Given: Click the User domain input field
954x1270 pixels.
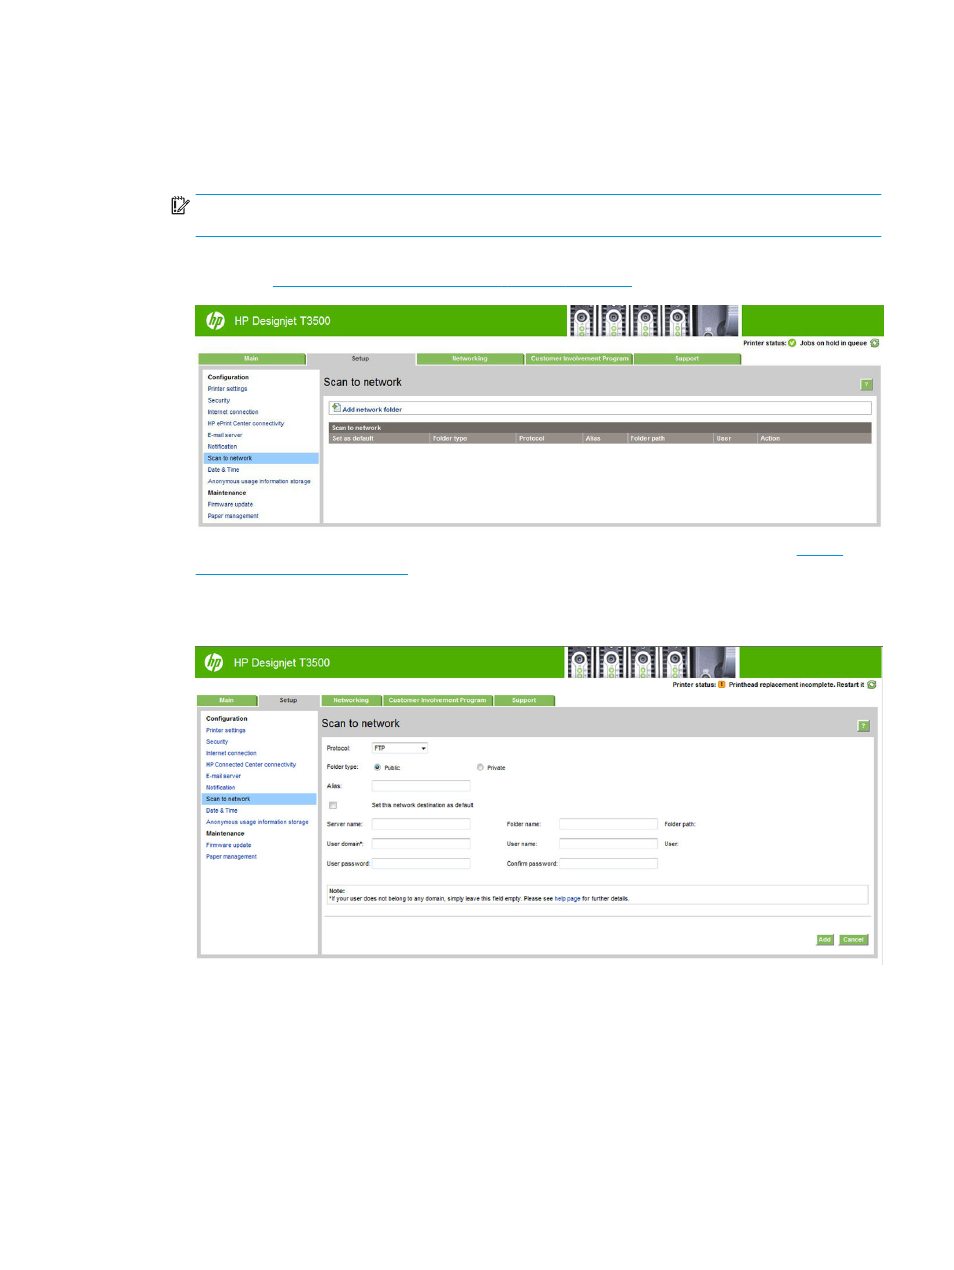Looking at the screenshot, I should [421, 844].
